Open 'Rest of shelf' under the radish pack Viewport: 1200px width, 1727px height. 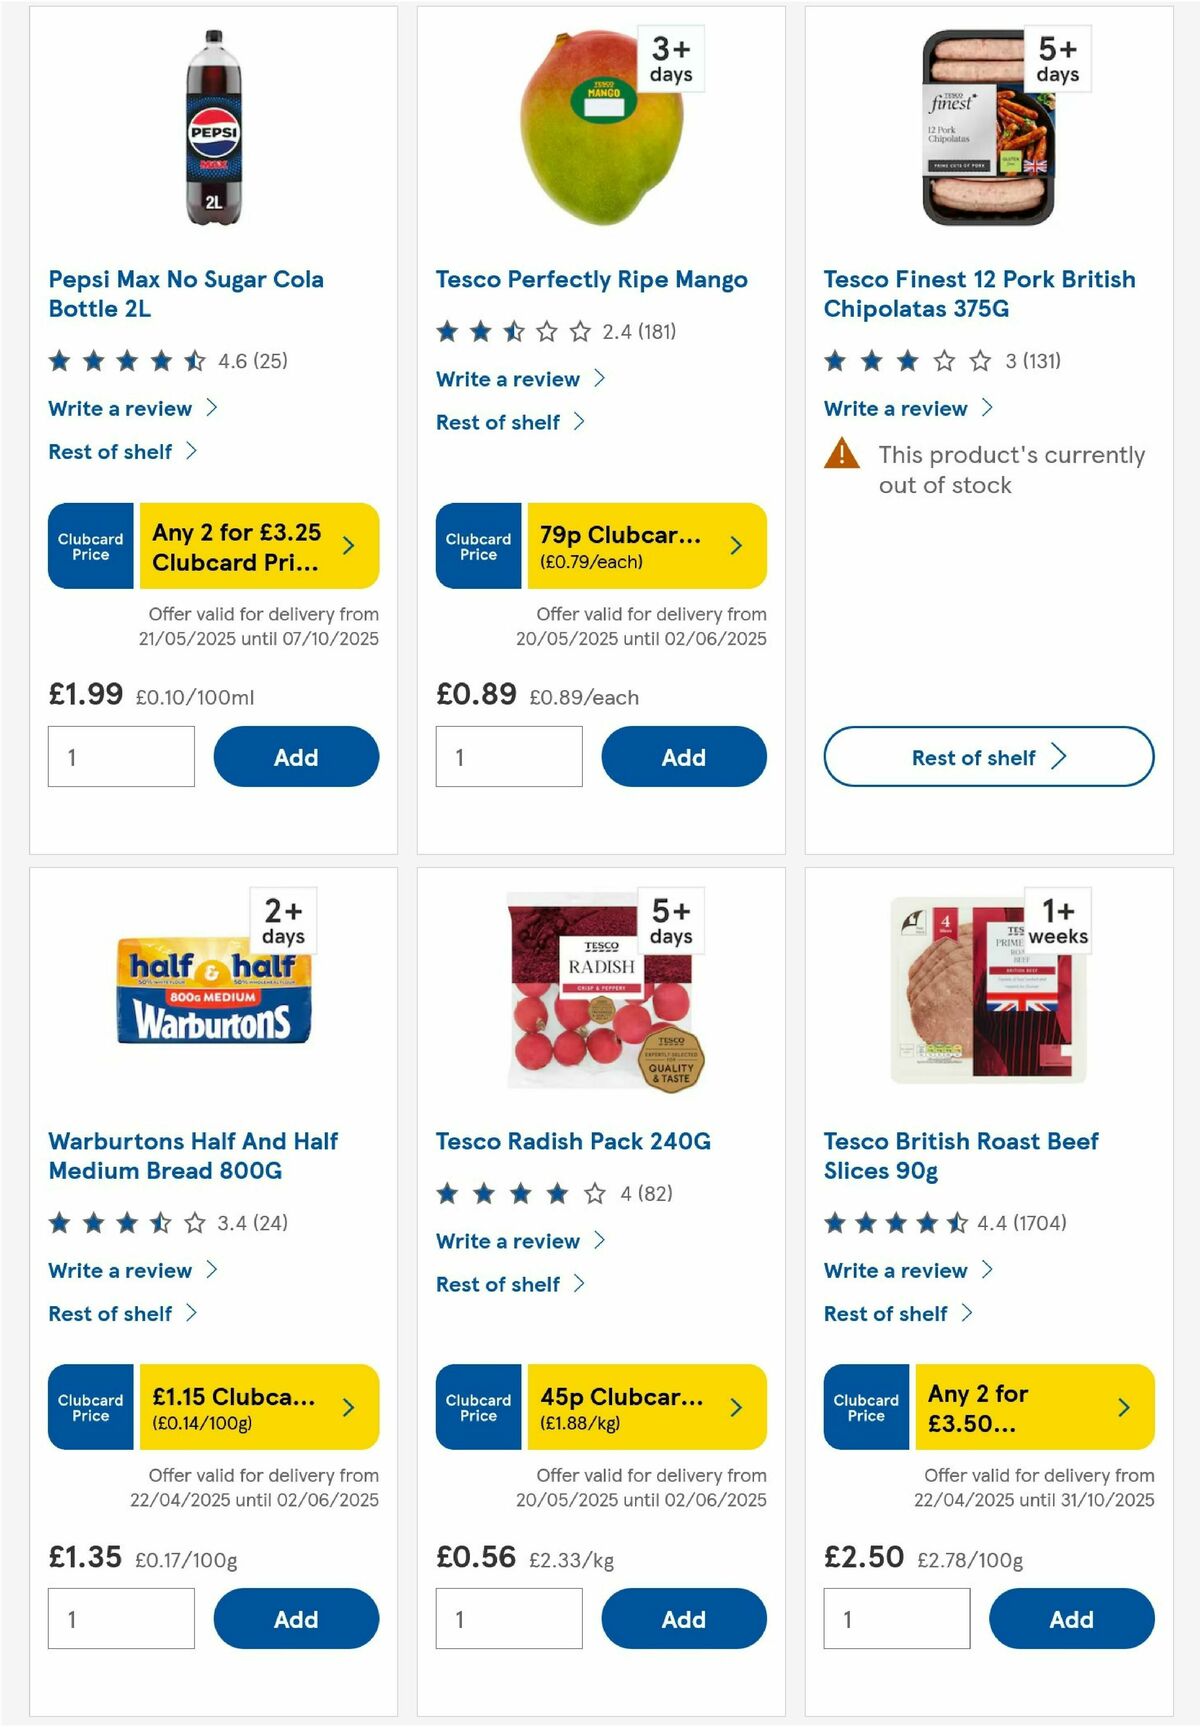(500, 1284)
